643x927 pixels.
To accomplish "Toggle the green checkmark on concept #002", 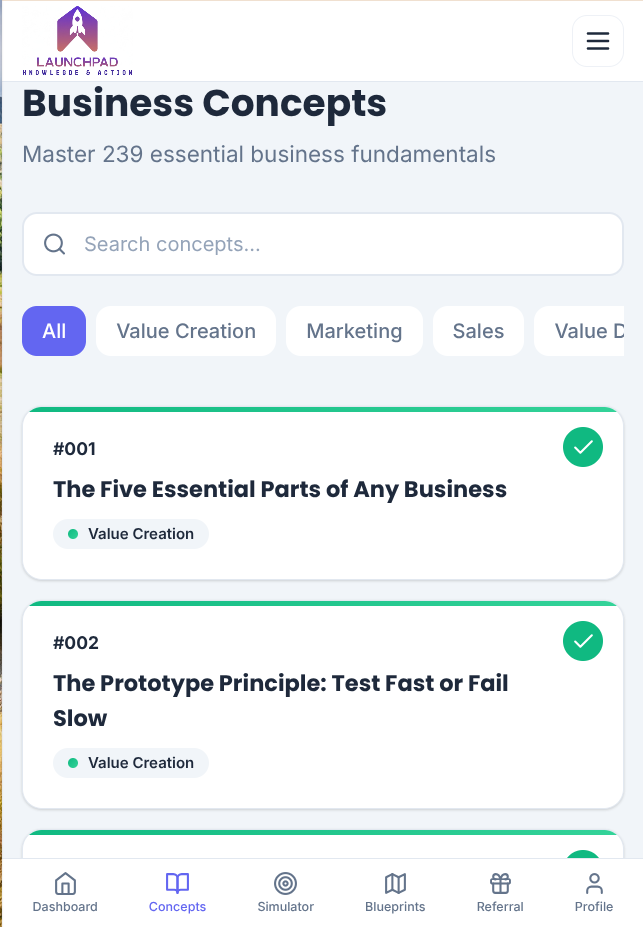I will coord(583,641).
